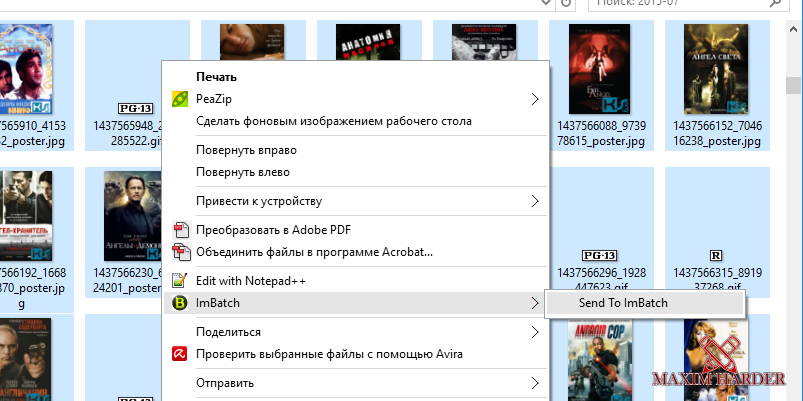Click the Avira red umbrella icon

click(180, 354)
